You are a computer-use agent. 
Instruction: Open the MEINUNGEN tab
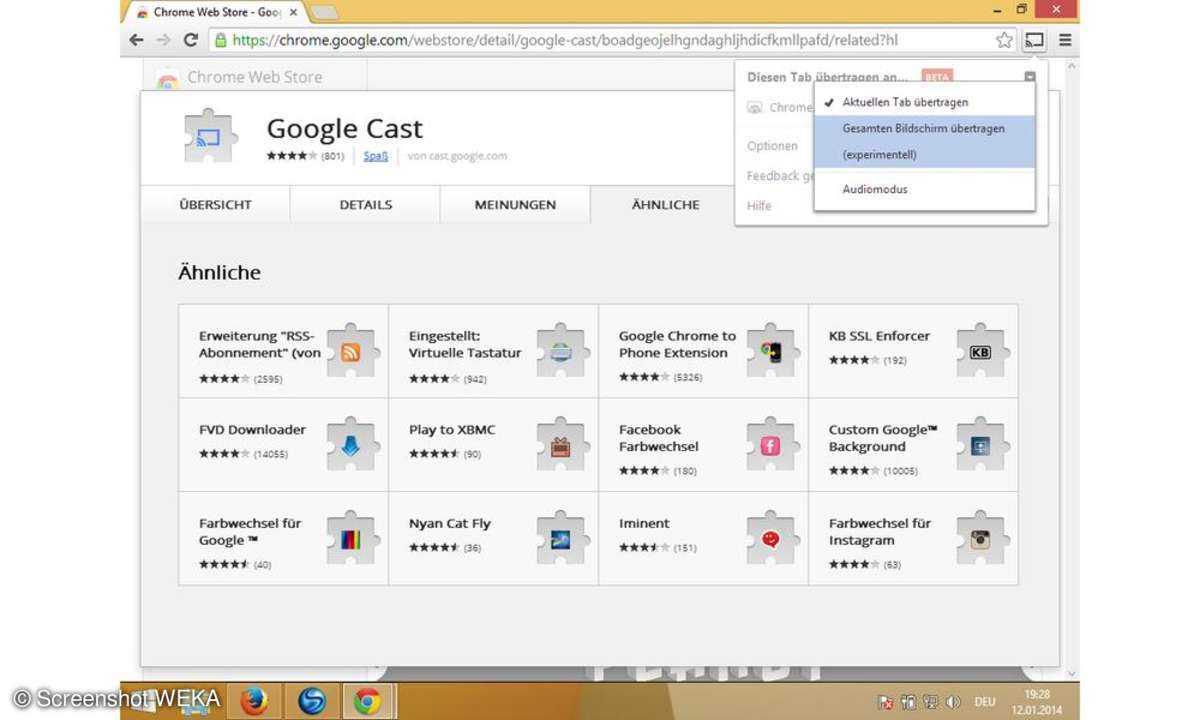[515, 205]
